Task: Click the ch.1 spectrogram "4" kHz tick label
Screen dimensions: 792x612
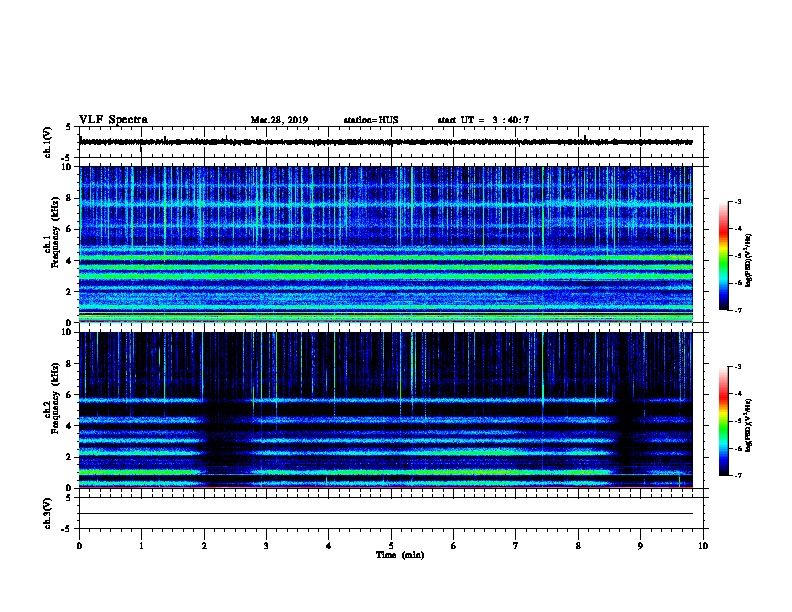Action: tap(69, 261)
